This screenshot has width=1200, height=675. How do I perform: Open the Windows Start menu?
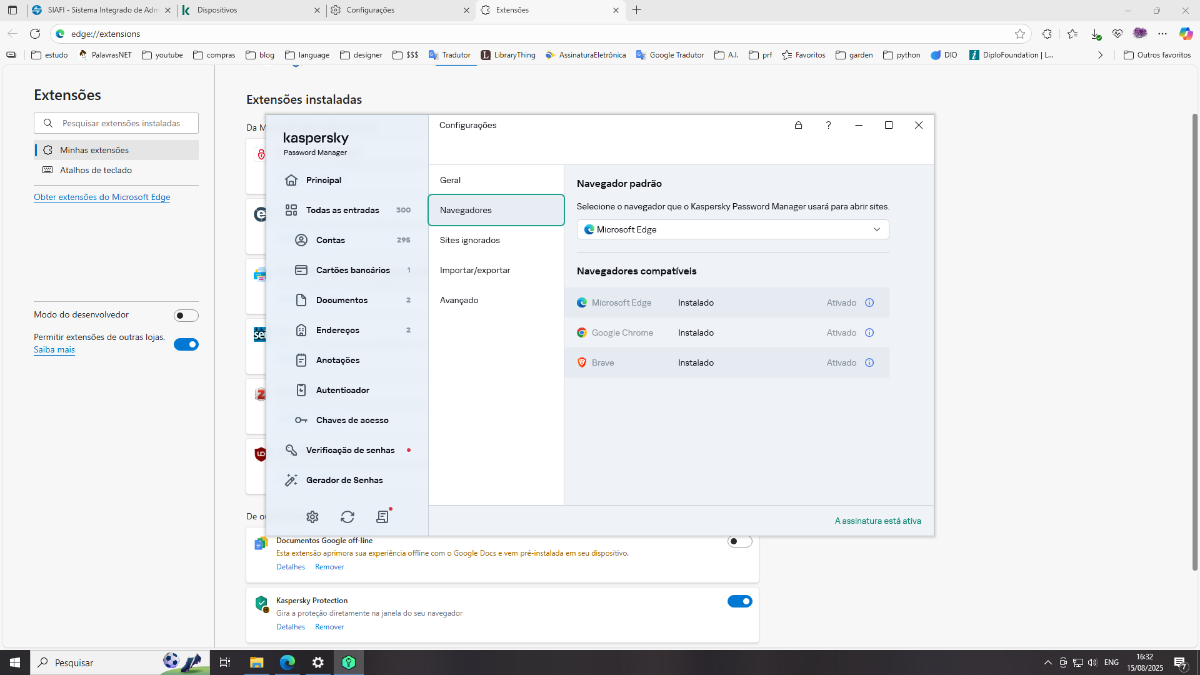(x=15, y=662)
